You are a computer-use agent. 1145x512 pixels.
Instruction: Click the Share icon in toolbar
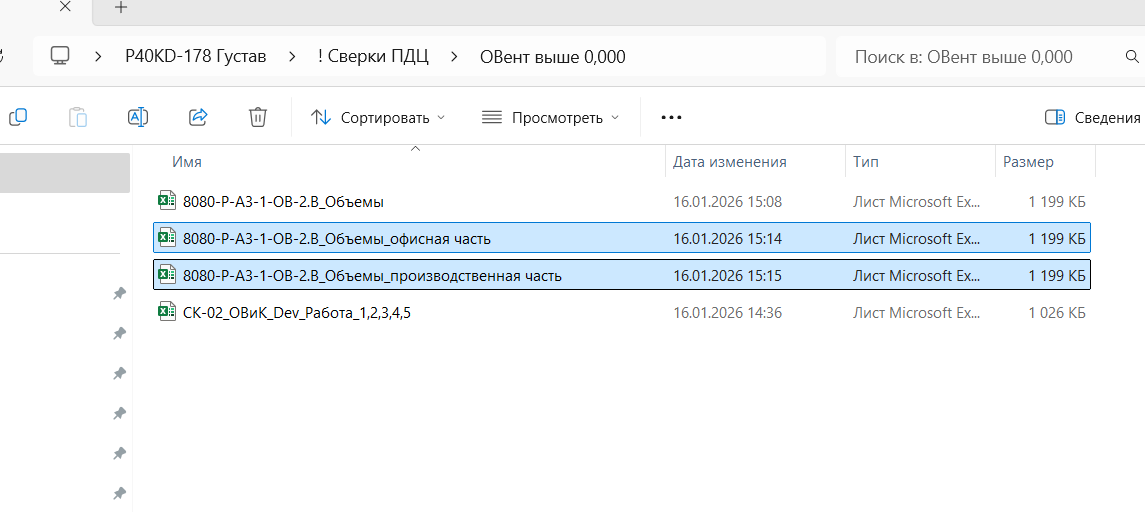click(x=198, y=117)
